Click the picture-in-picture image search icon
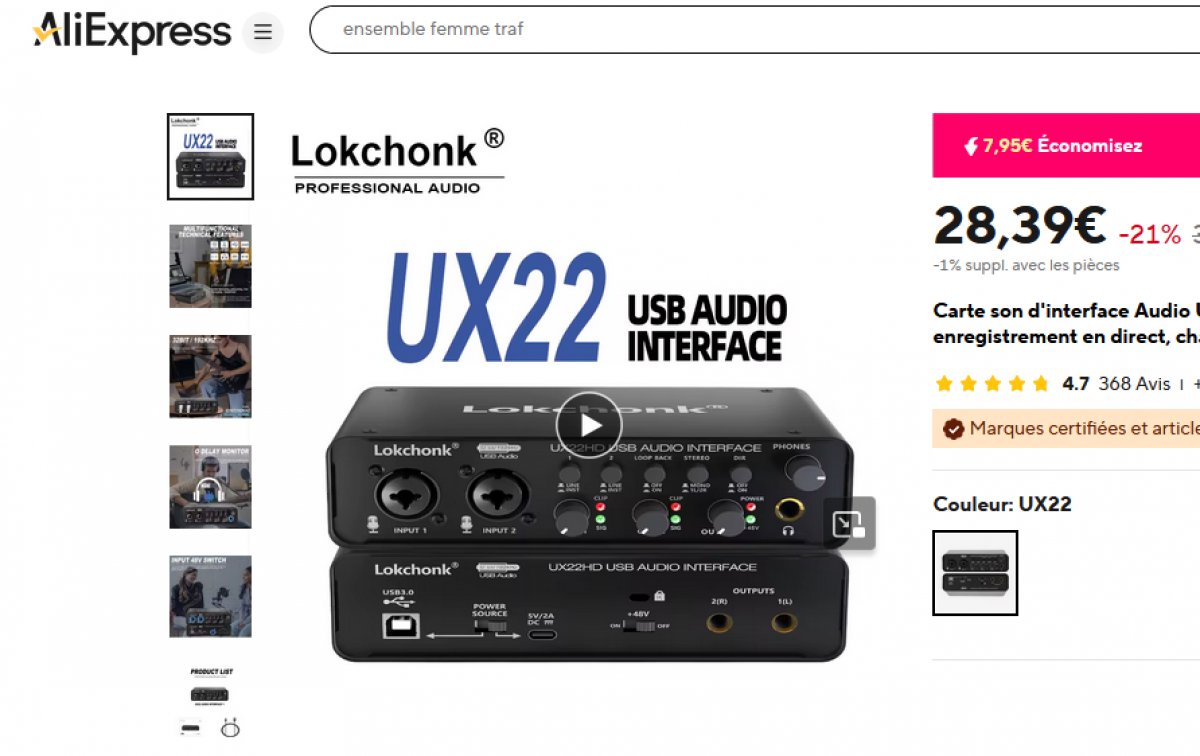The height and width of the screenshot is (756, 1200). [849, 523]
